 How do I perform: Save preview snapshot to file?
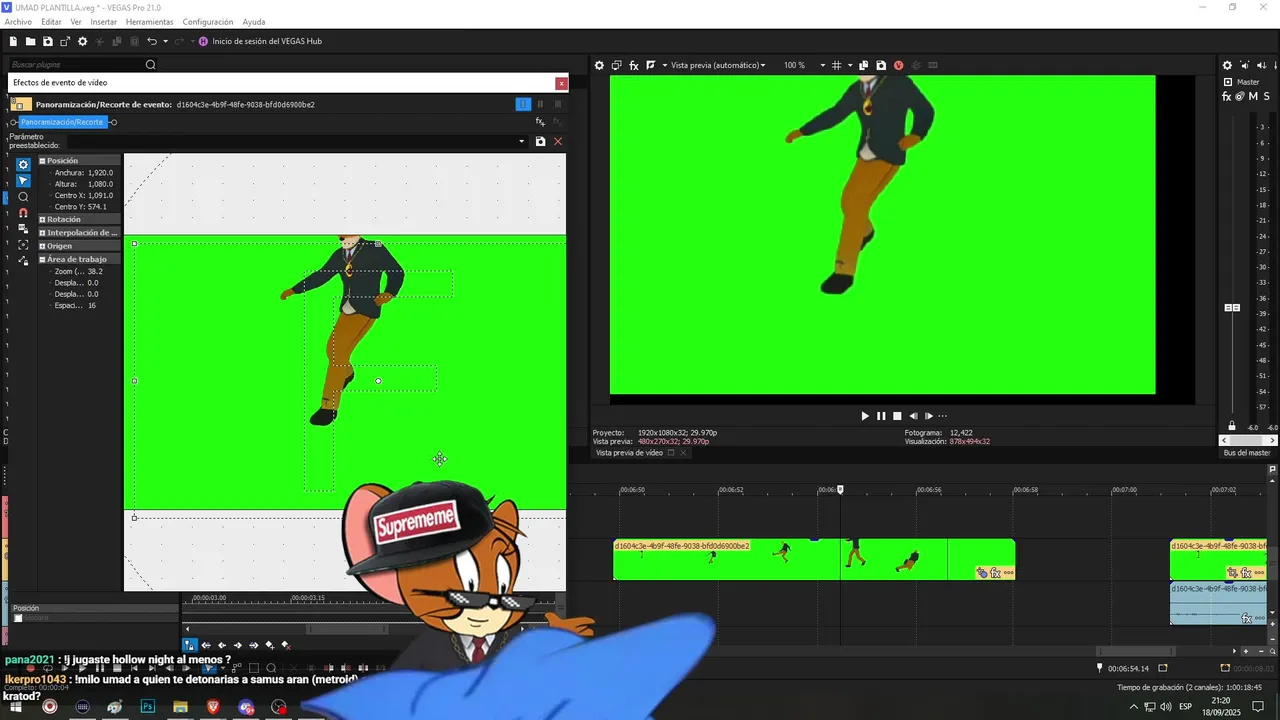[881, 65]
